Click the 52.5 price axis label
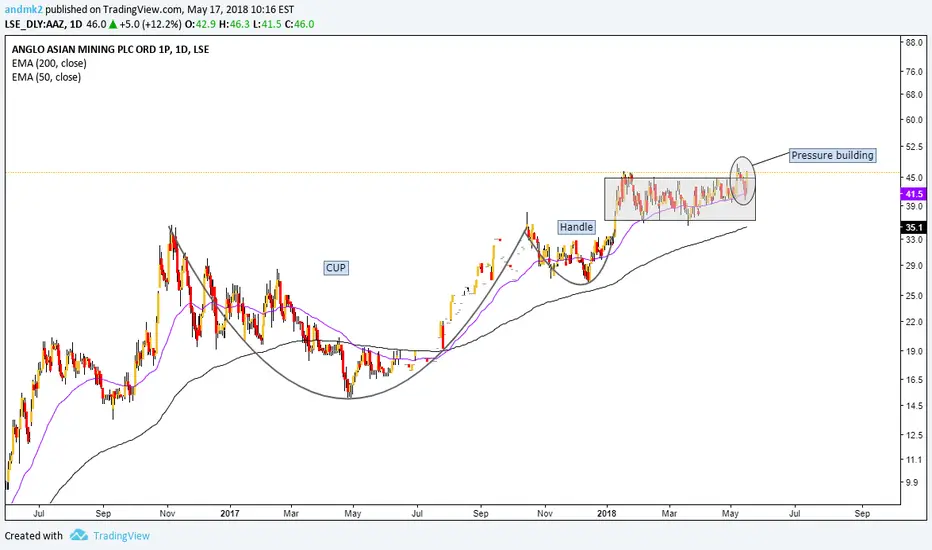 tap(914, 146)
